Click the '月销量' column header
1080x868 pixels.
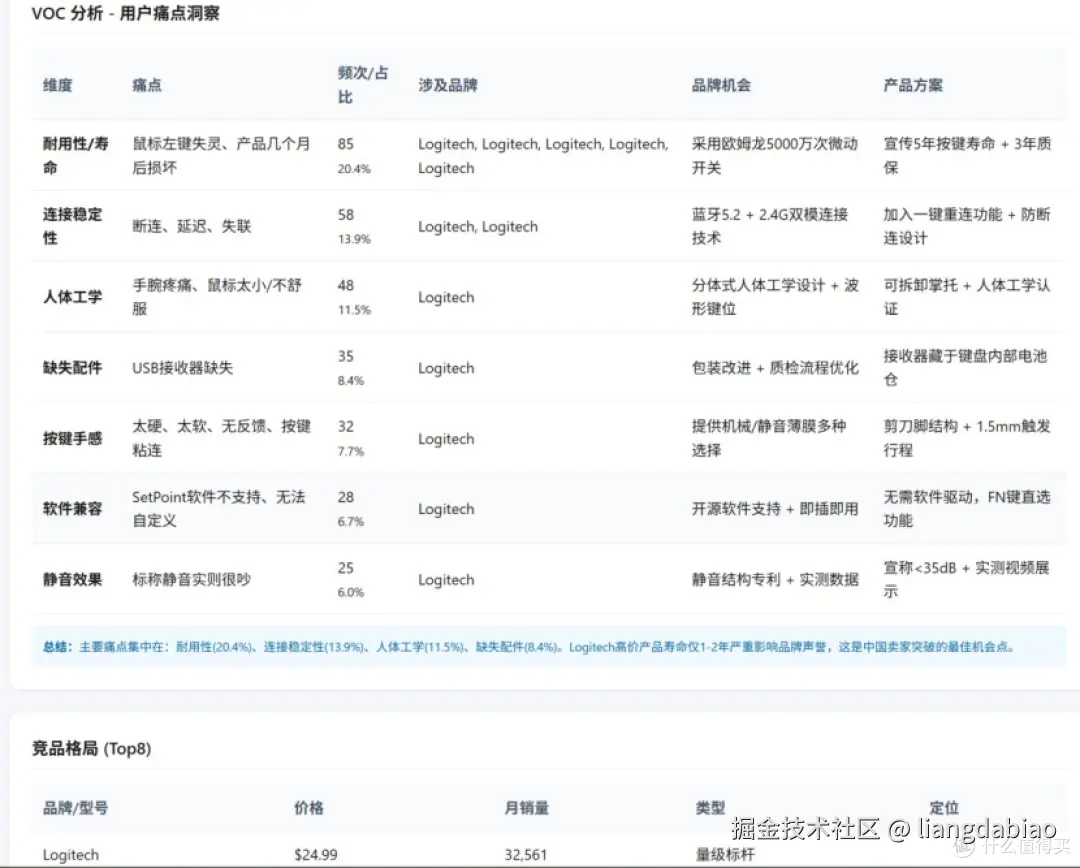(x=526, y=807)
